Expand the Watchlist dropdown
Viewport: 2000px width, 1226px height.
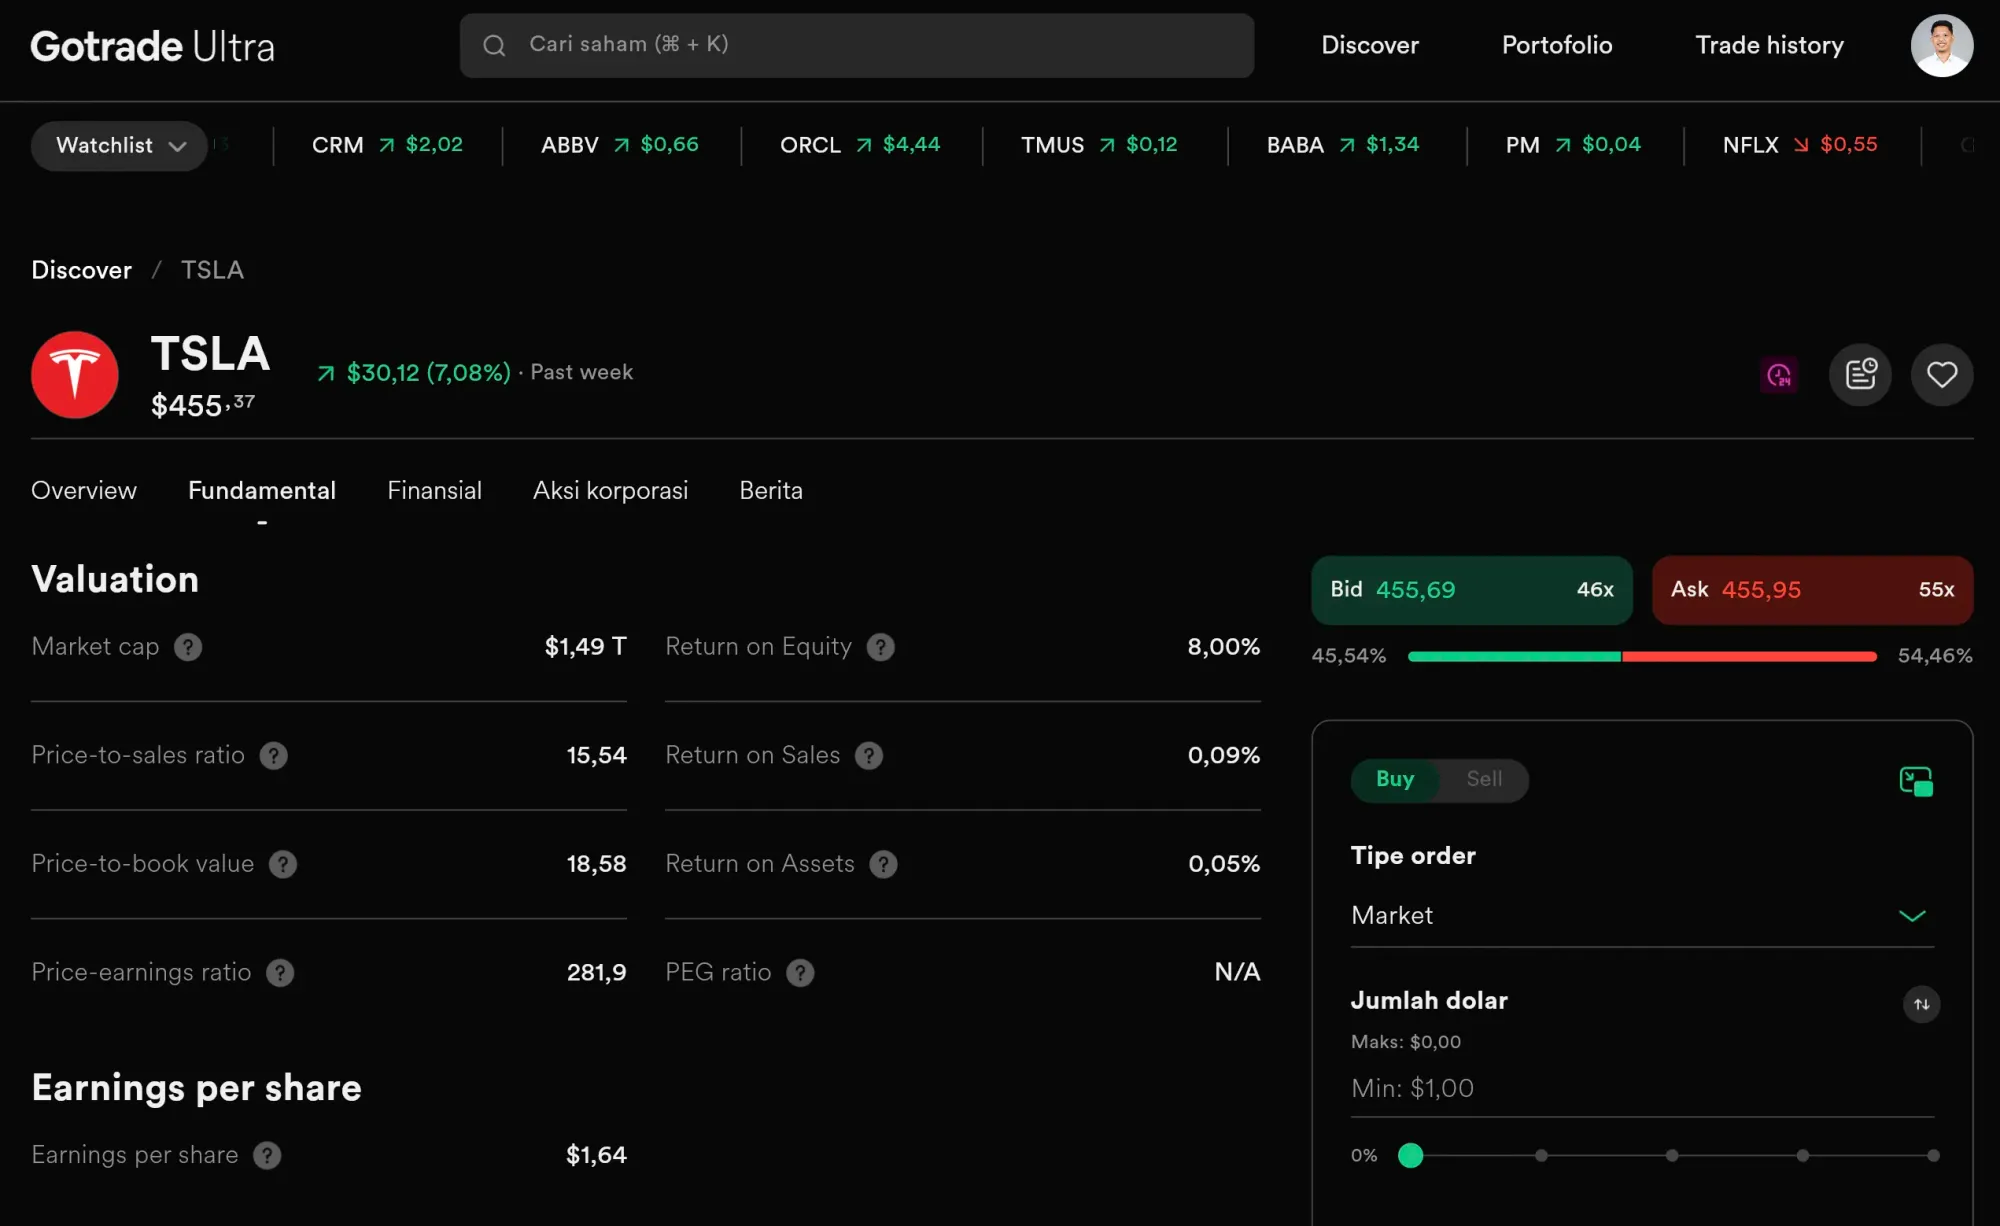[120, 145]
